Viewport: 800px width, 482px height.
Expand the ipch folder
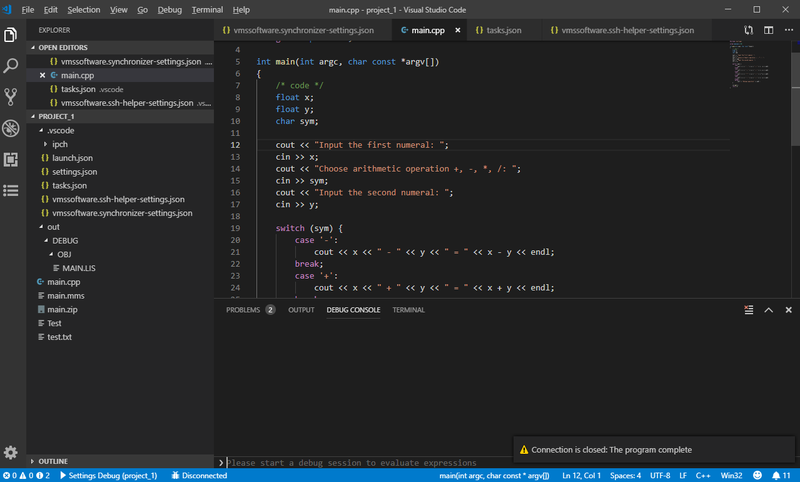click(58, 144)
